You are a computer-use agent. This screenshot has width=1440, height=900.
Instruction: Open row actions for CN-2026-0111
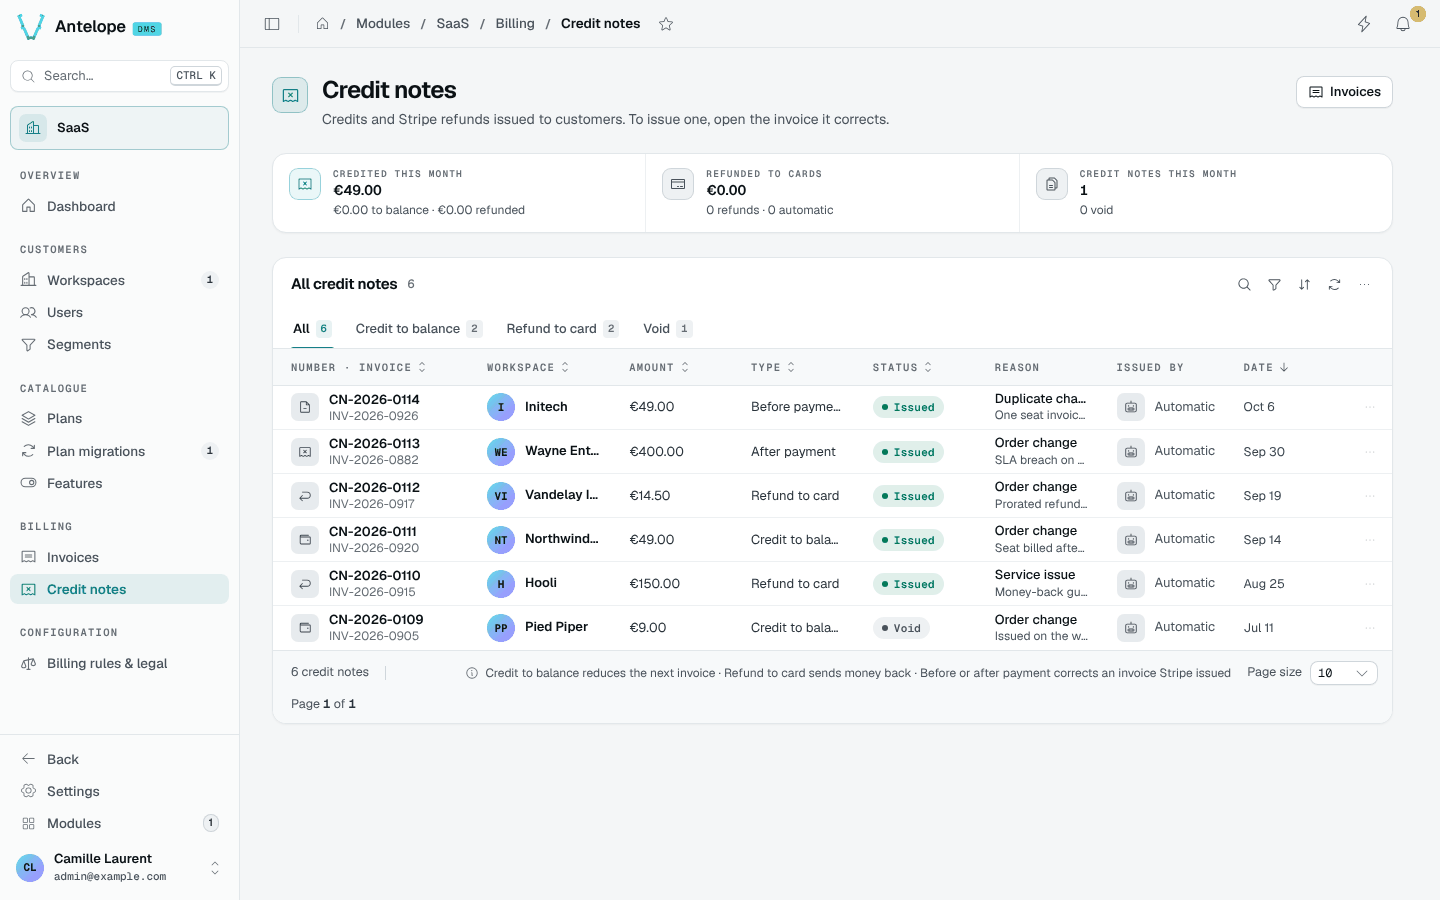point(1370,540)
